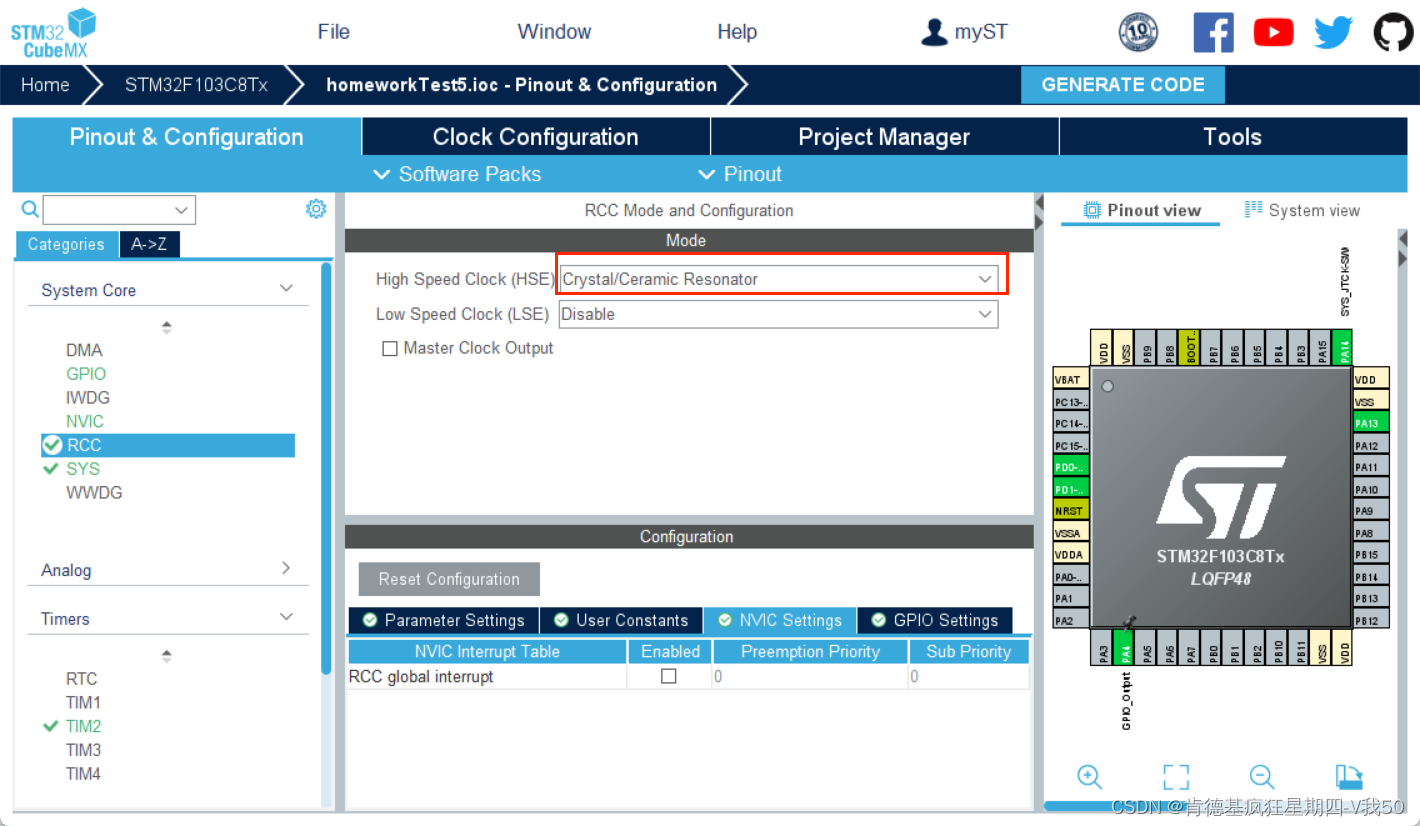Open the High Speed Clock (HSE) dropdown

point(779,279)
